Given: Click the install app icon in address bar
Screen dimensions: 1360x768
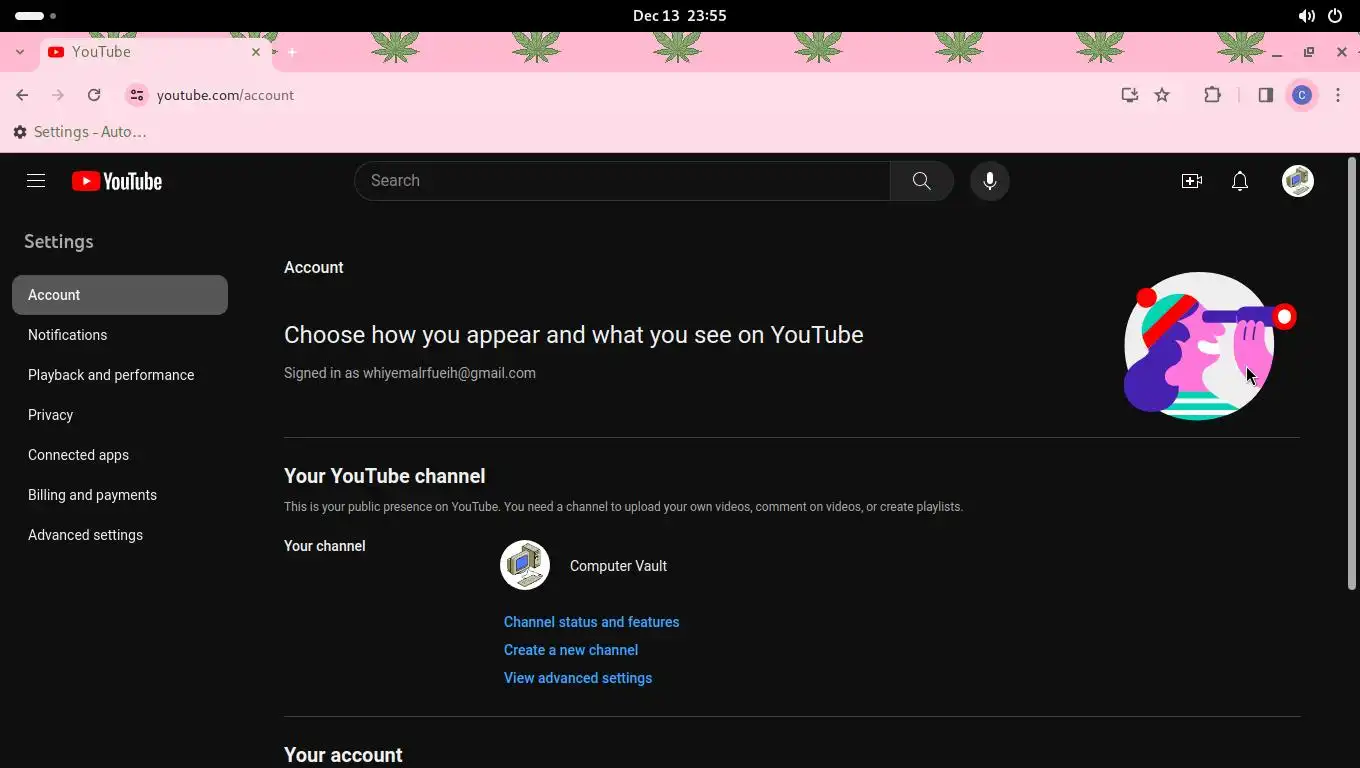Looking at the screenshot, I should (x=1130, y=95).
